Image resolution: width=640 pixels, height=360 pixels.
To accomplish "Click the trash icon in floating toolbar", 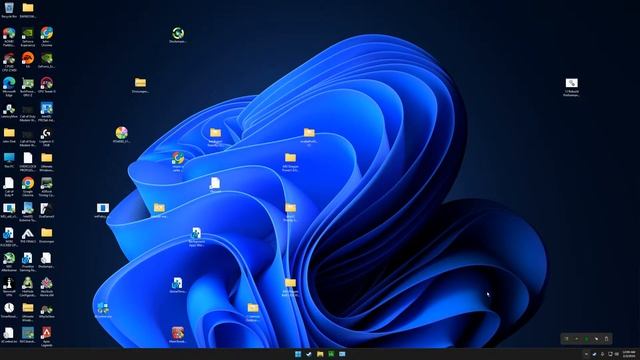I will 607,339.
